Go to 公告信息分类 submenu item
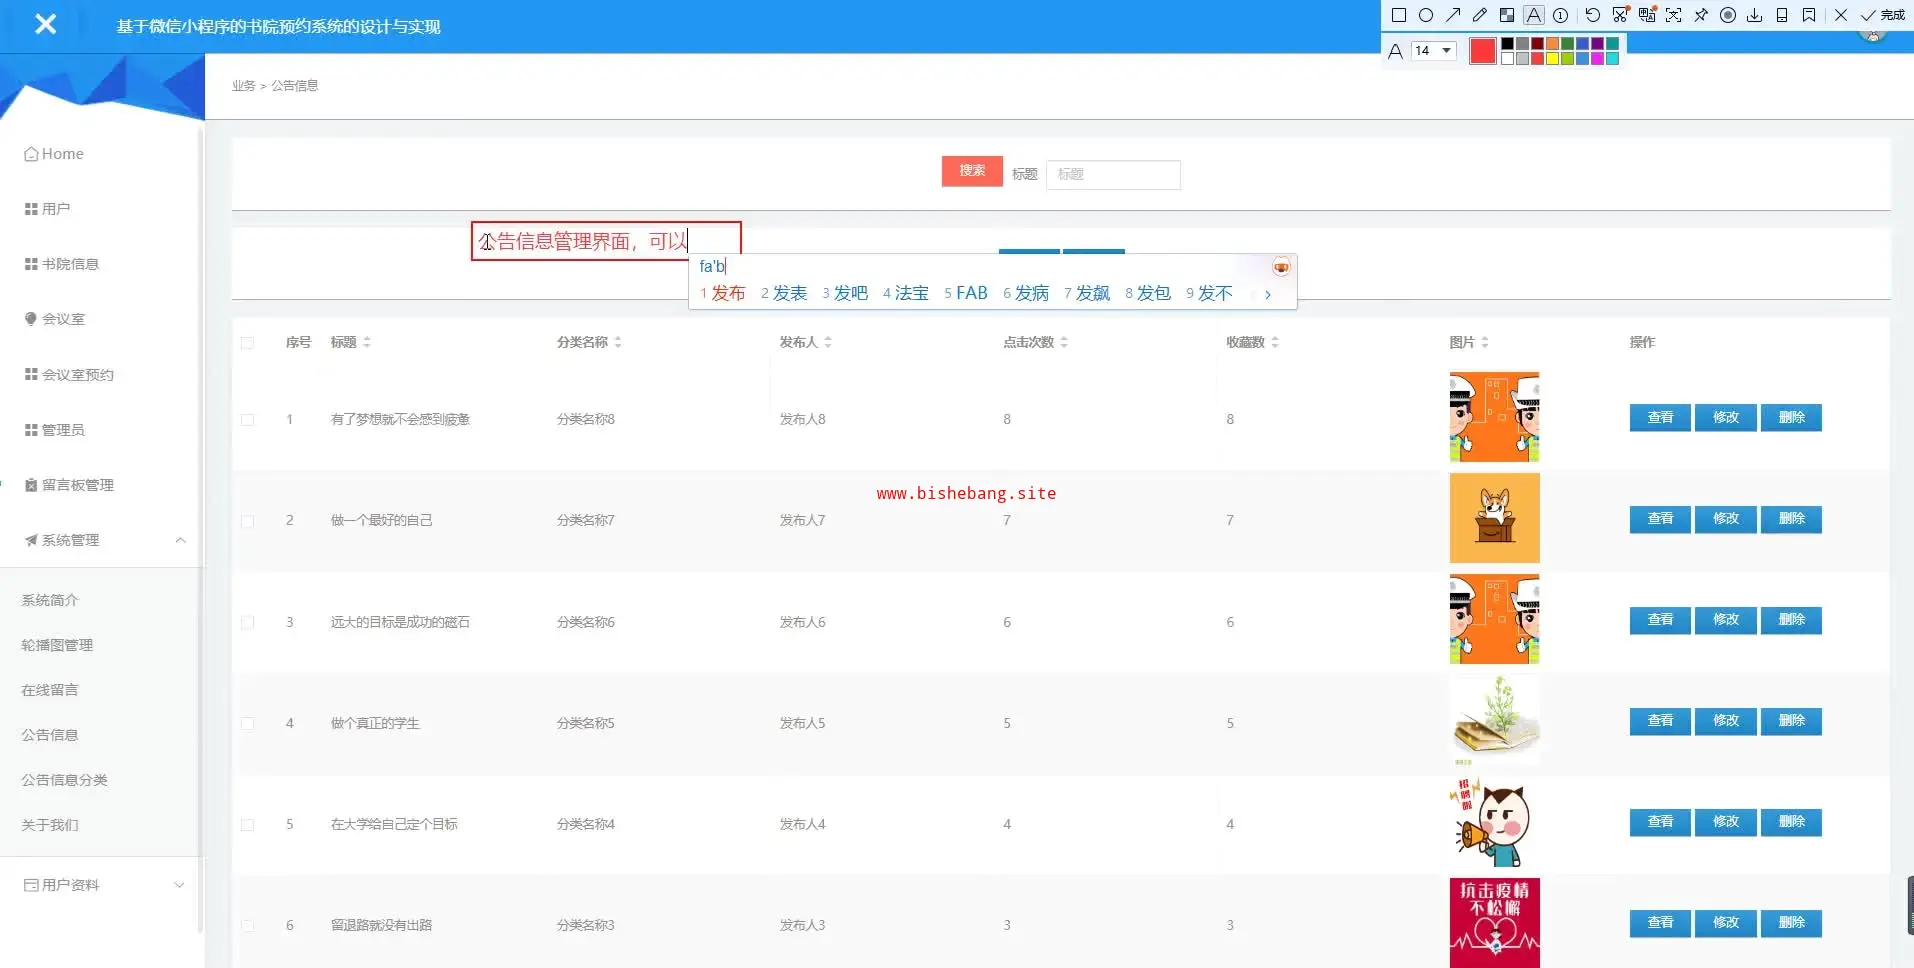The height and width of the screenshot is (968, 1914). click(64, 780)
